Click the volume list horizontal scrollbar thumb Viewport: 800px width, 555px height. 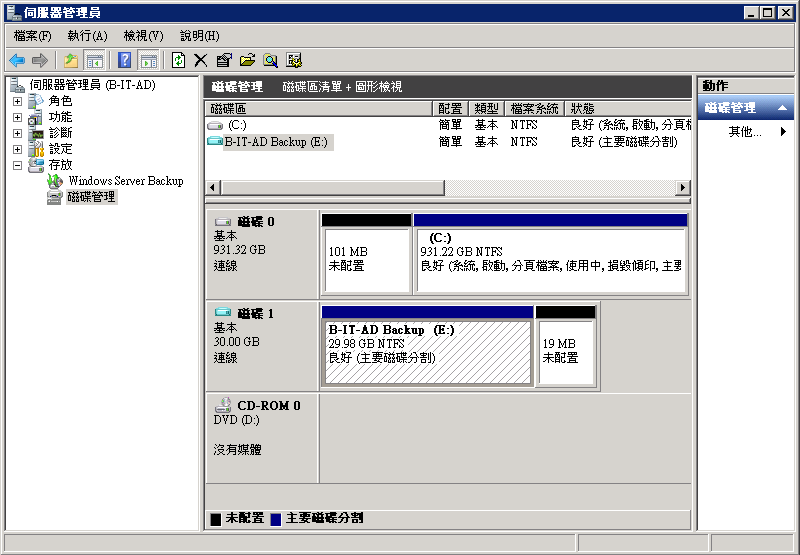click(333, 188)
